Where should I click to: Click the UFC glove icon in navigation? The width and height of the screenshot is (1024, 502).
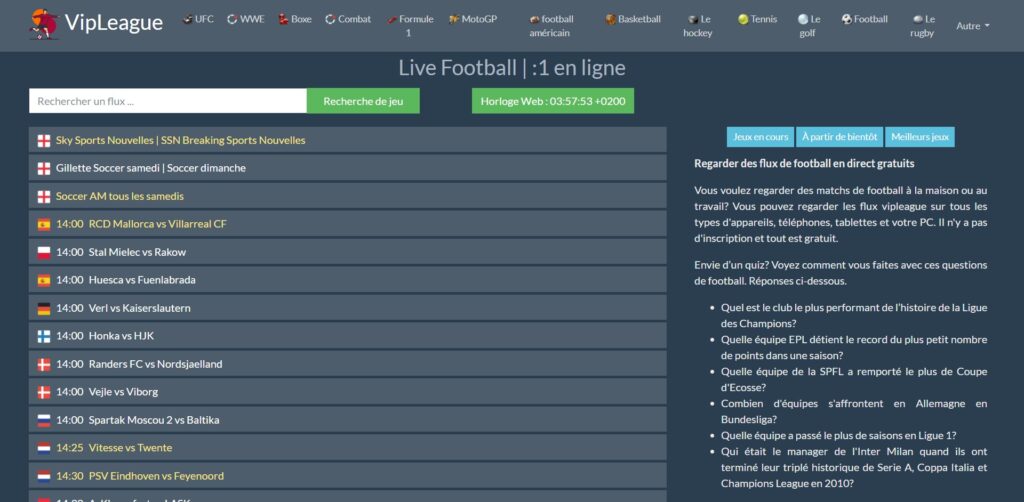[x=187, y=20]
